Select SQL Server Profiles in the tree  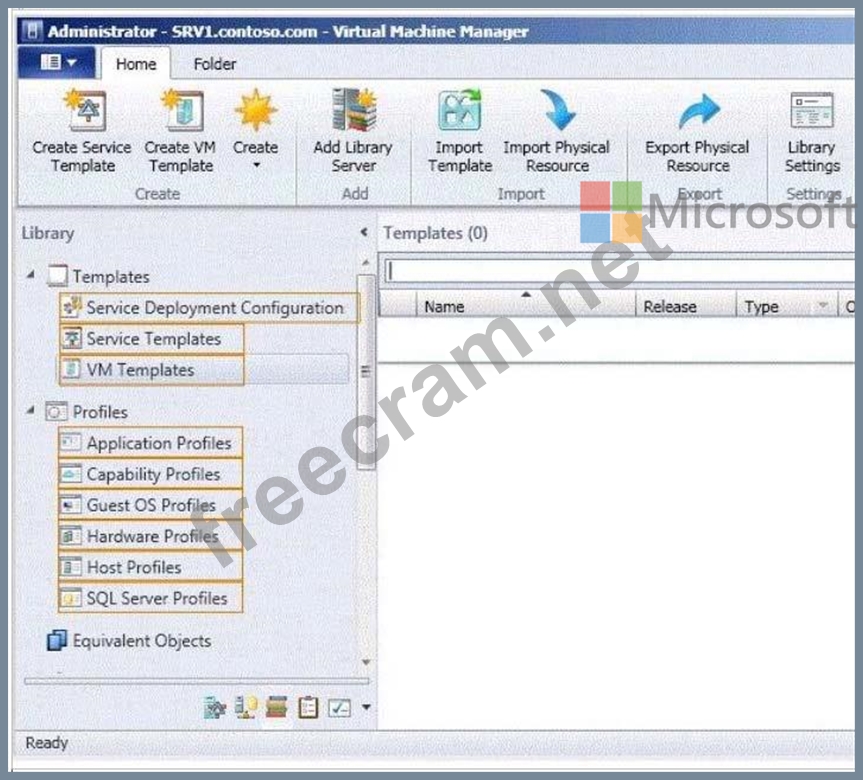click(150, 598)
